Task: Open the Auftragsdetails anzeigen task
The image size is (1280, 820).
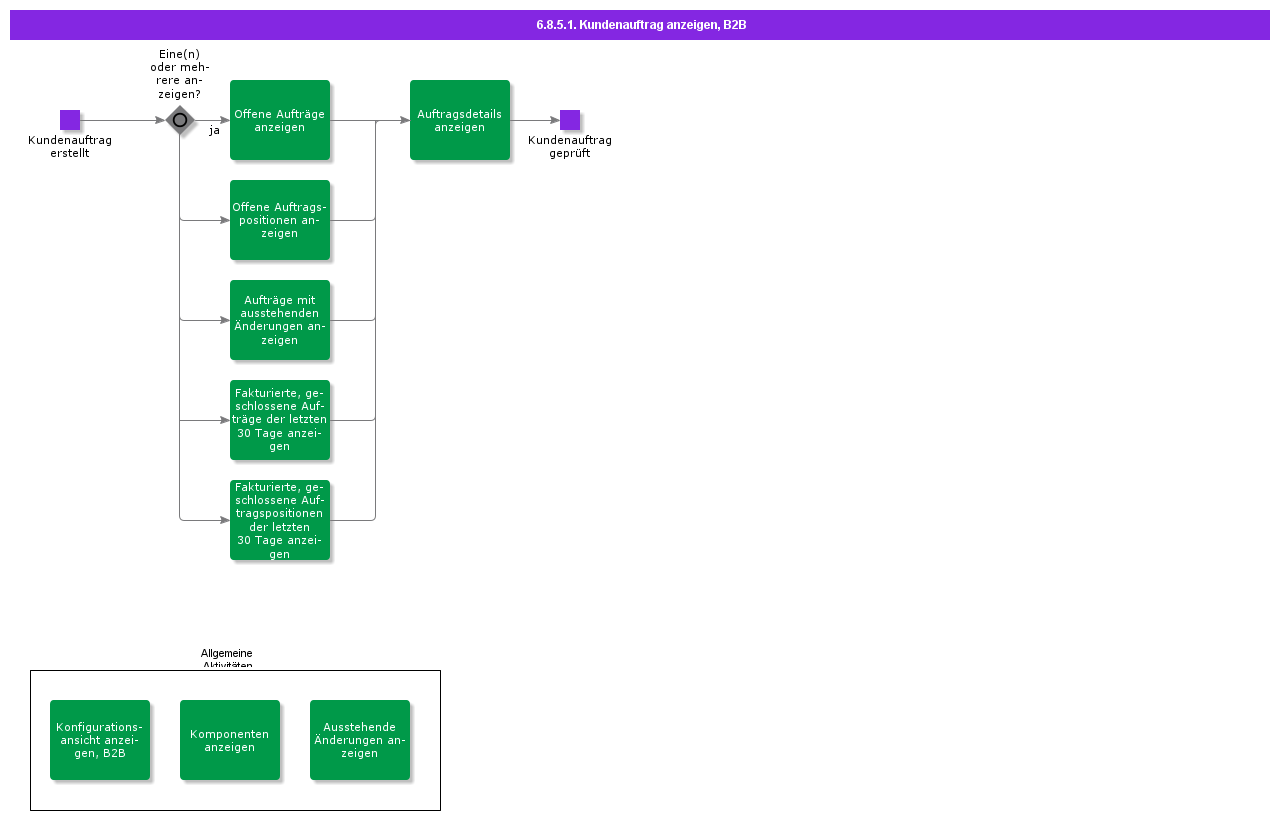Action: pyautogui.click(x=460, y=120)
